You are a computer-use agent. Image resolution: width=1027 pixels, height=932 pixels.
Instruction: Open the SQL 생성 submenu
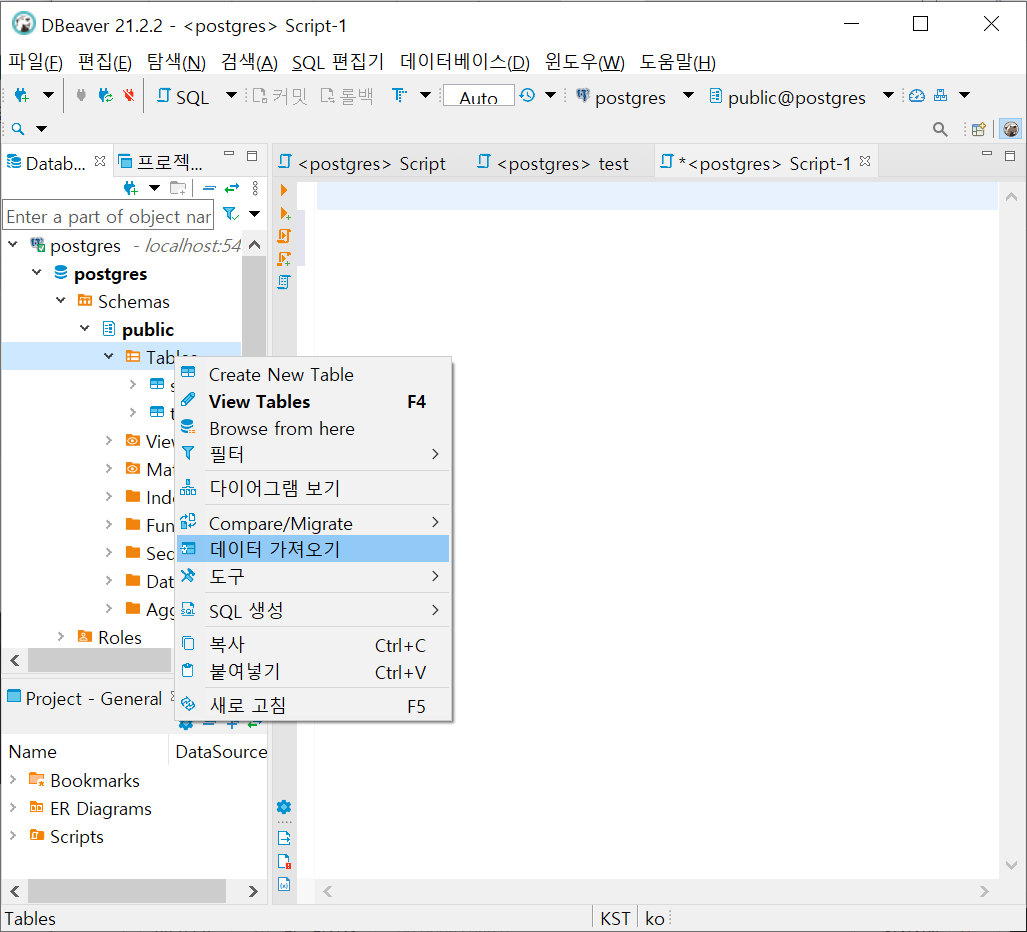313,610
